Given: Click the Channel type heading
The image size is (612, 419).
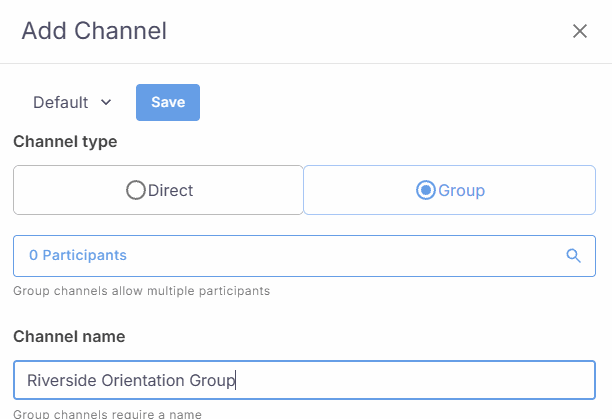Looking at the screenshot, I should point(65,142).
